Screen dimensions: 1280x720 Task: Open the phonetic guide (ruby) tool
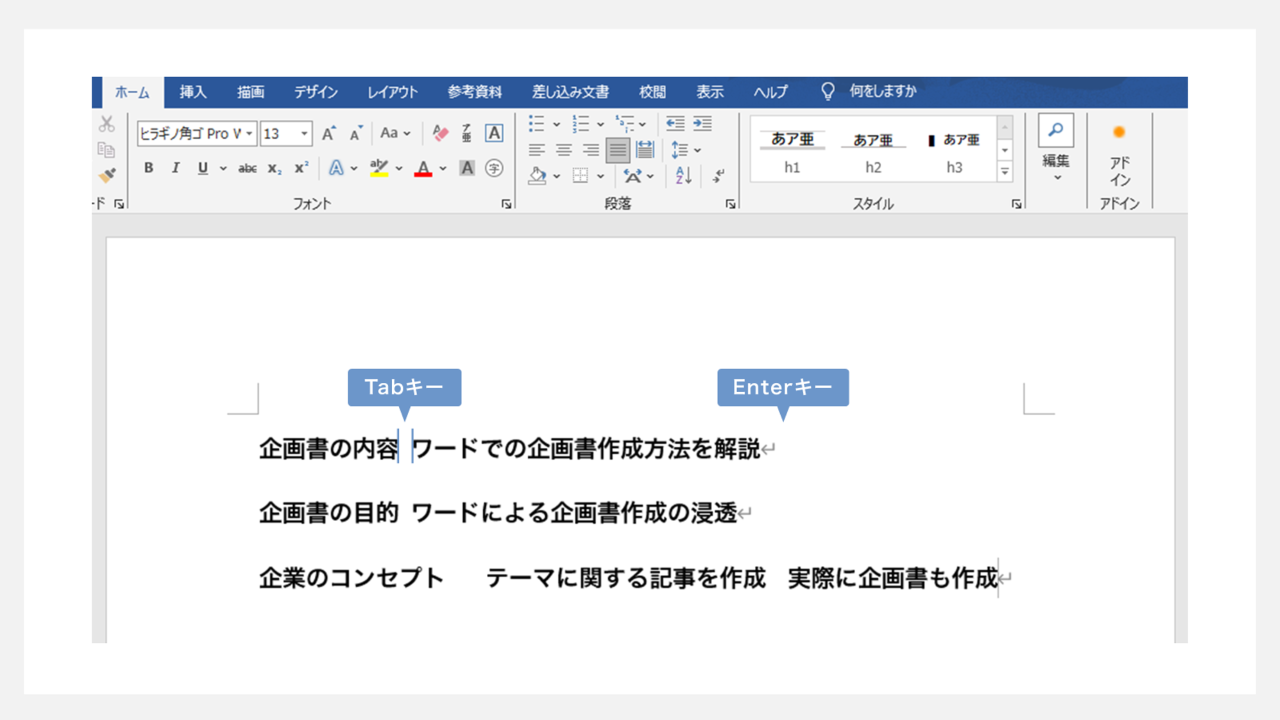[467, 133]
